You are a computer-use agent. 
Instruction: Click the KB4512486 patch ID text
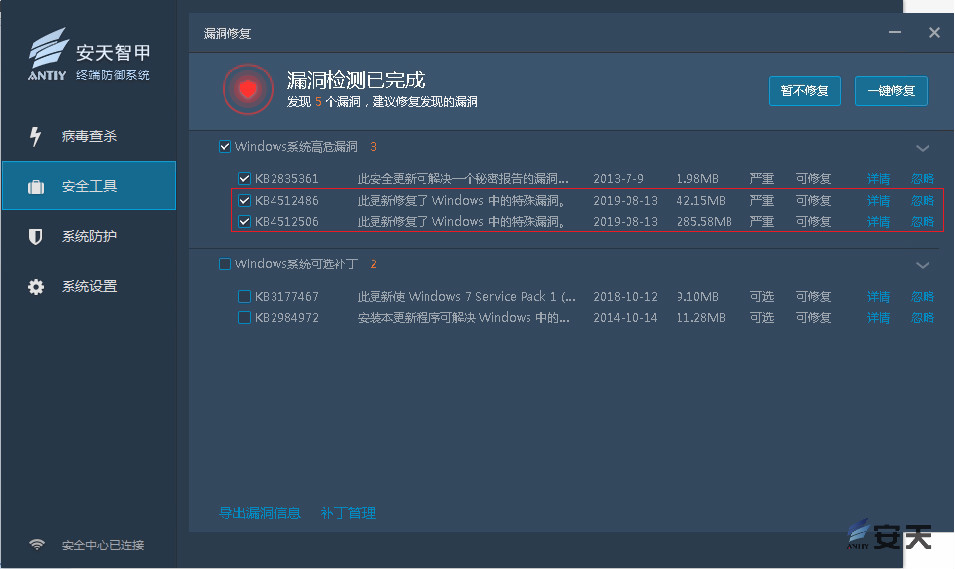(x=286, y=200)
